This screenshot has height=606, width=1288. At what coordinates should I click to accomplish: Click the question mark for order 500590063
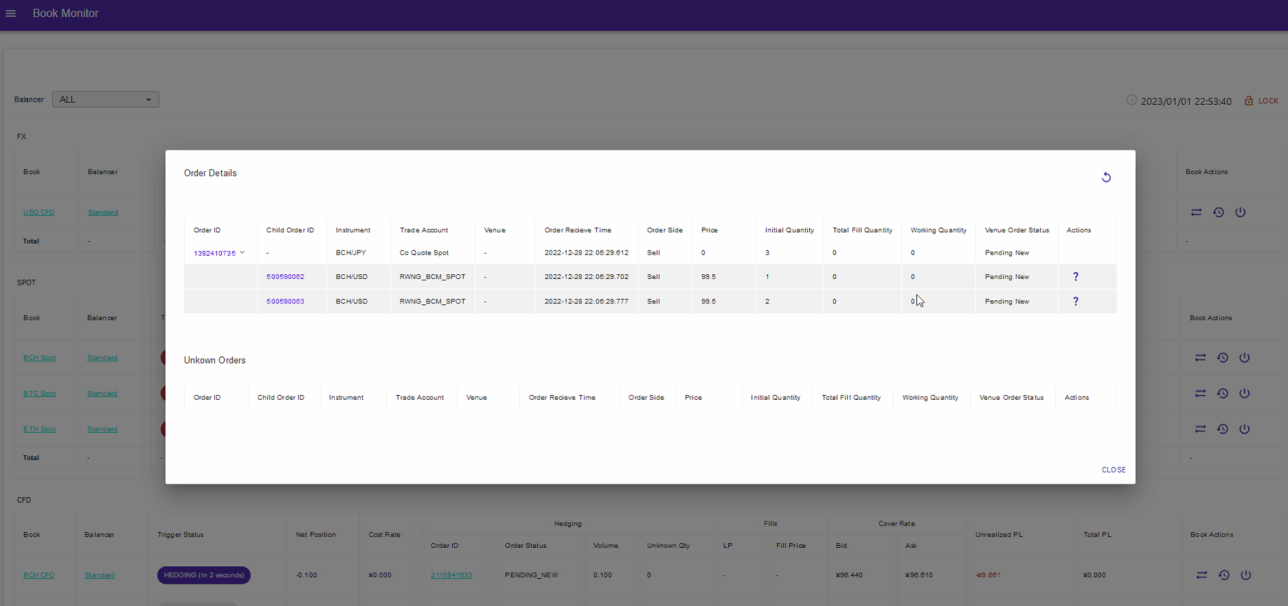[1075, 301]
